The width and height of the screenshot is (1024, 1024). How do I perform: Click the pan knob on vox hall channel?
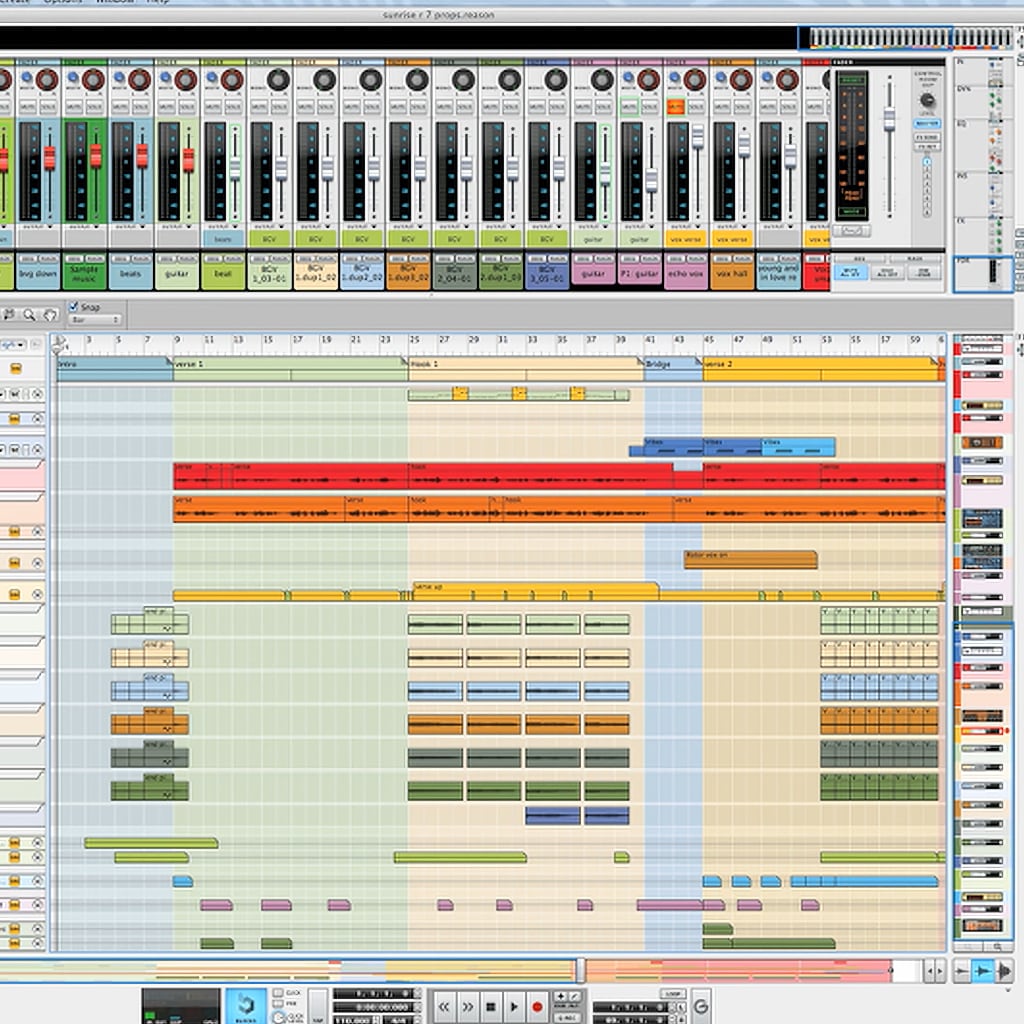coord(741,80)
